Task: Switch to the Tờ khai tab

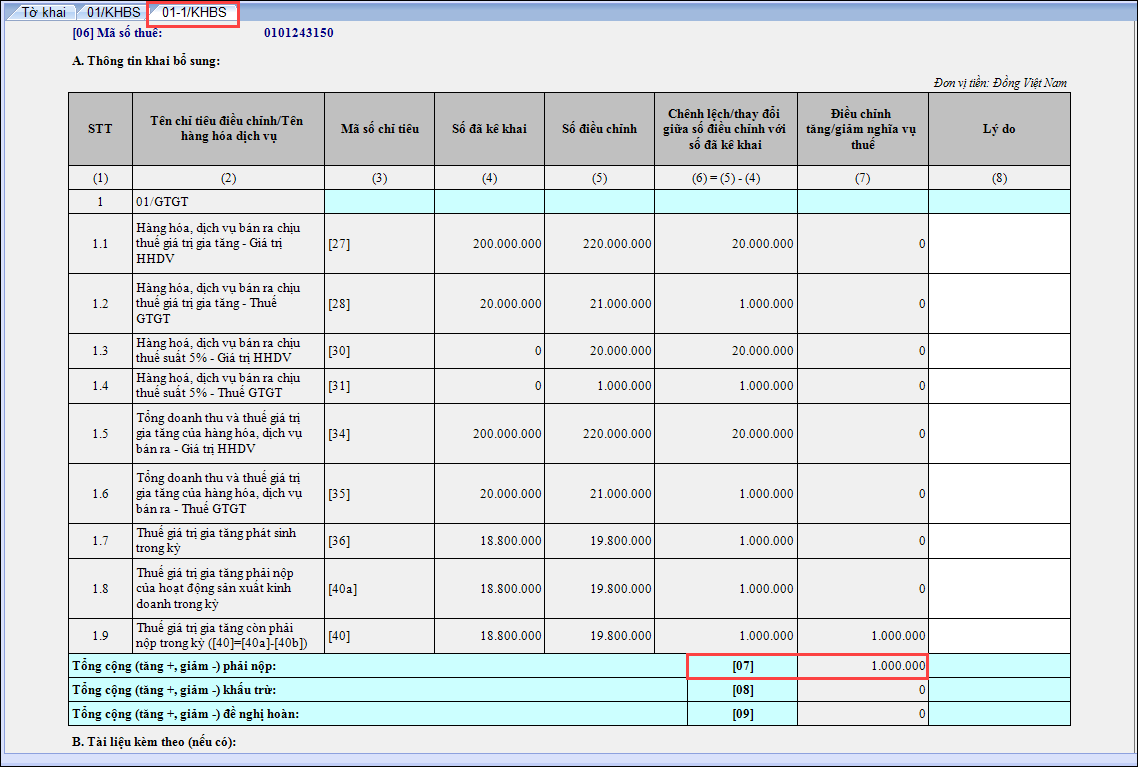Action: tap(43, 13)
